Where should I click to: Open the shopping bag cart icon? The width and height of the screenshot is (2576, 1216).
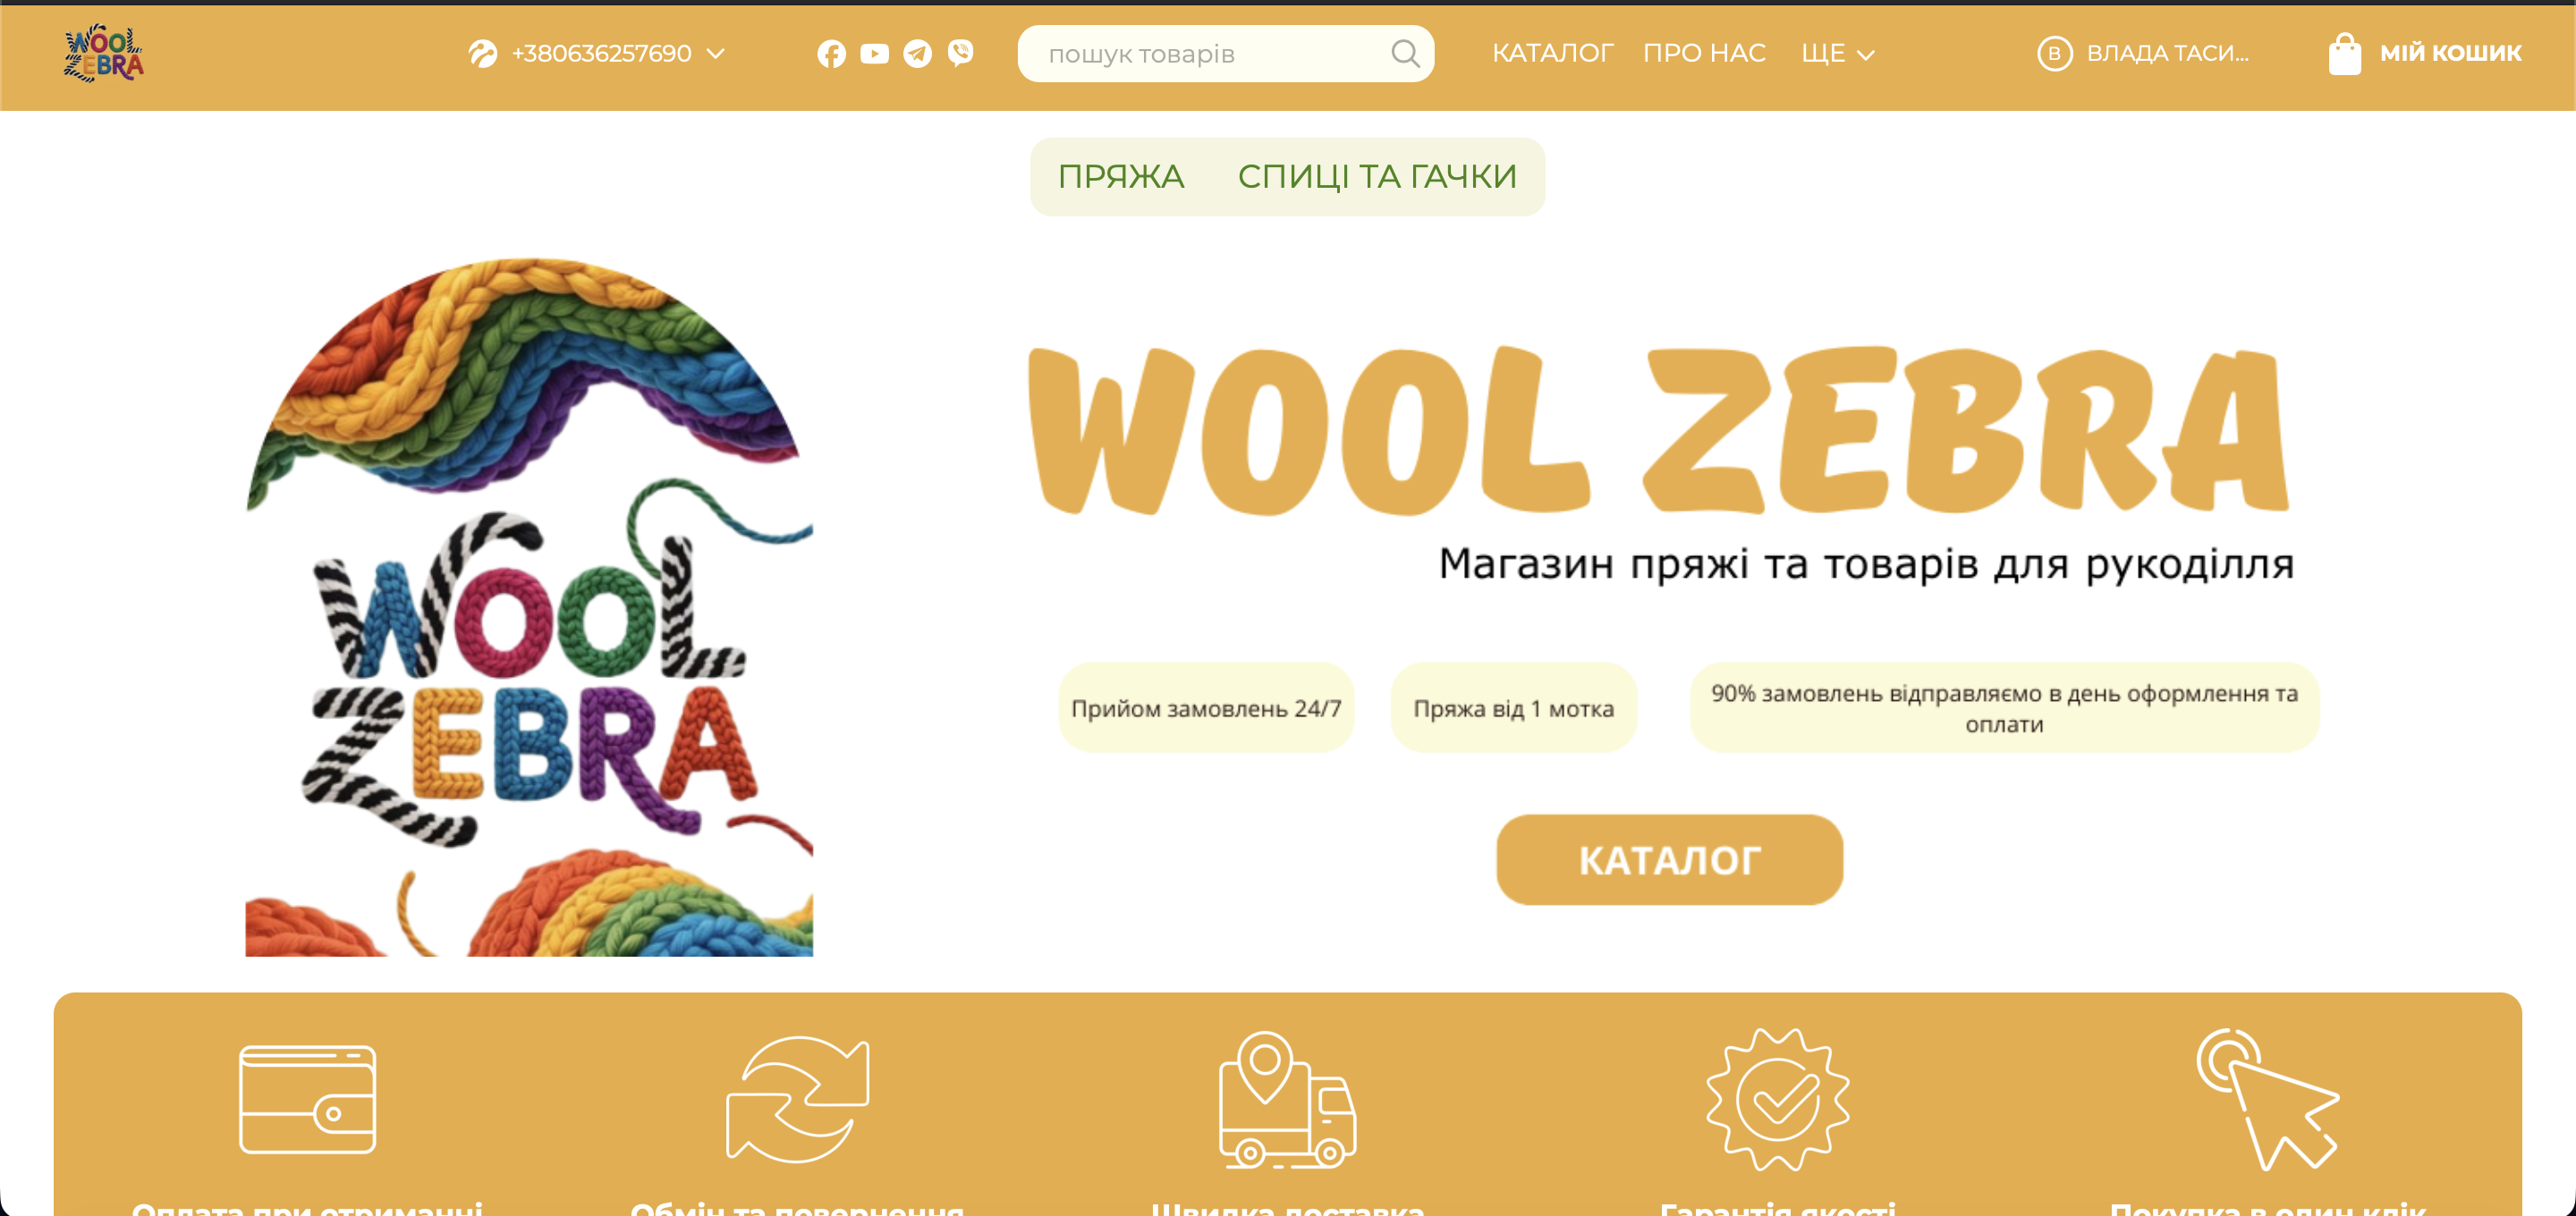(2344, 53)
